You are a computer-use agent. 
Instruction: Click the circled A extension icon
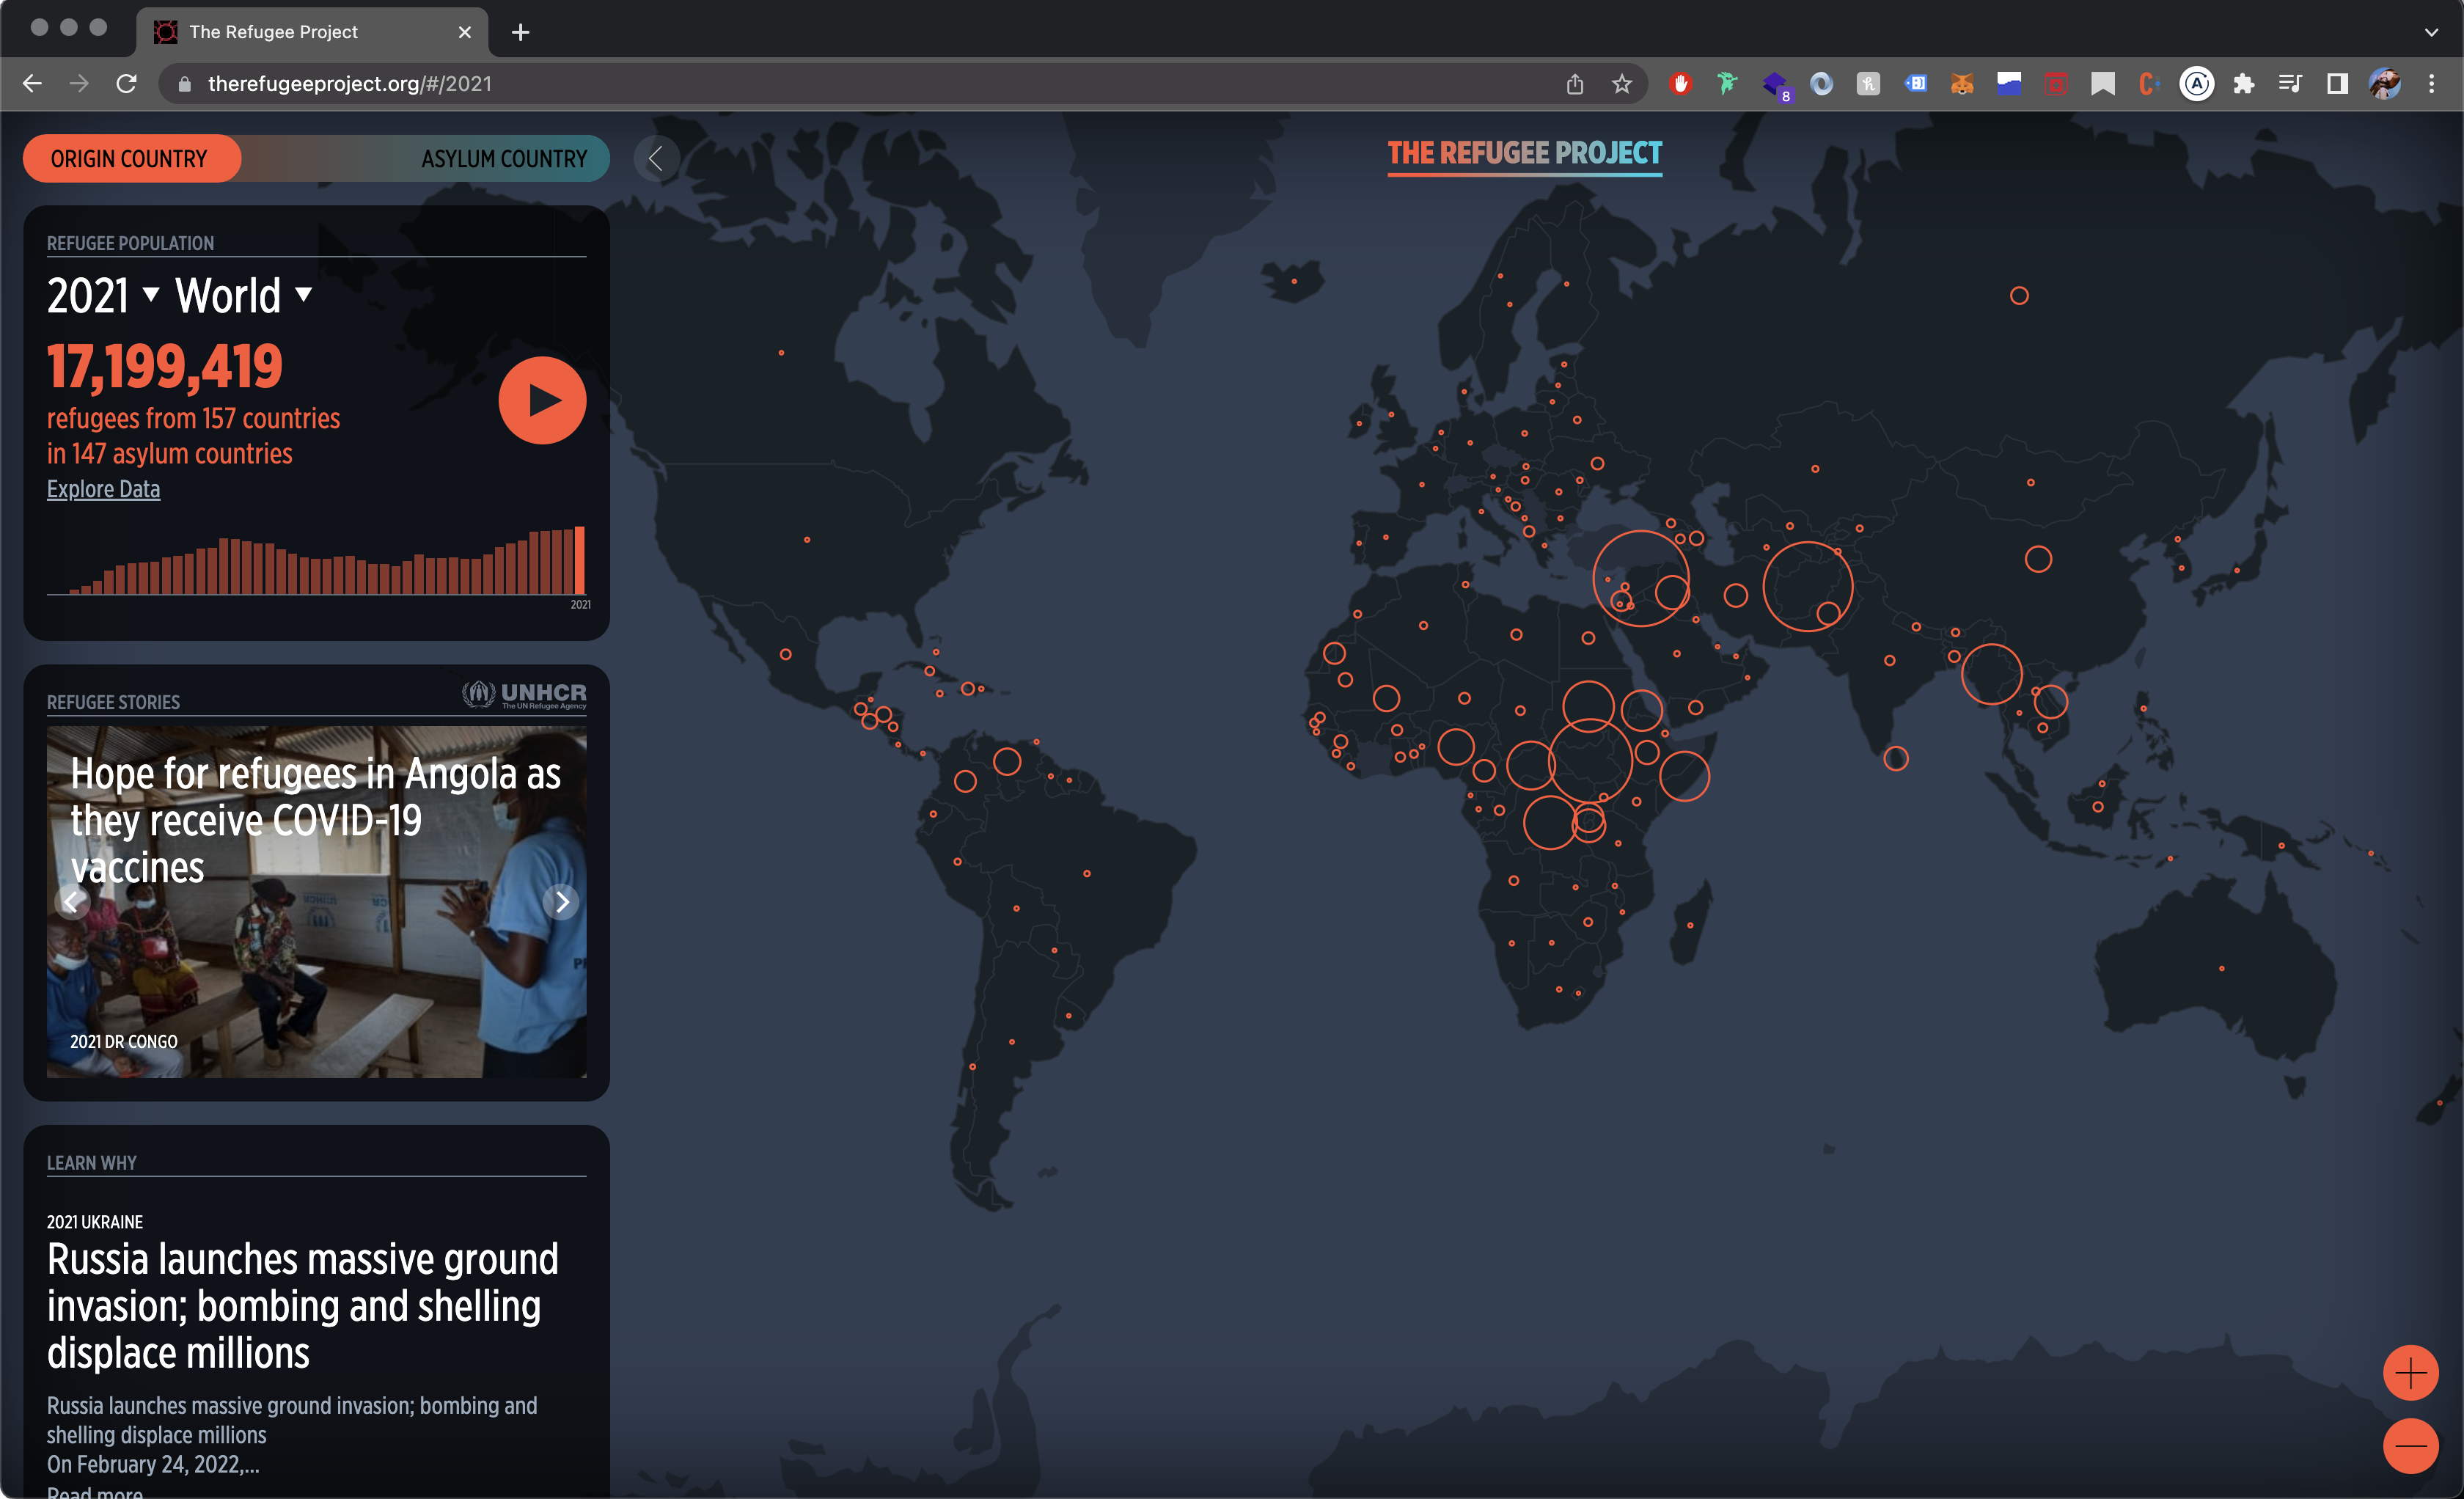point(2196,84)
